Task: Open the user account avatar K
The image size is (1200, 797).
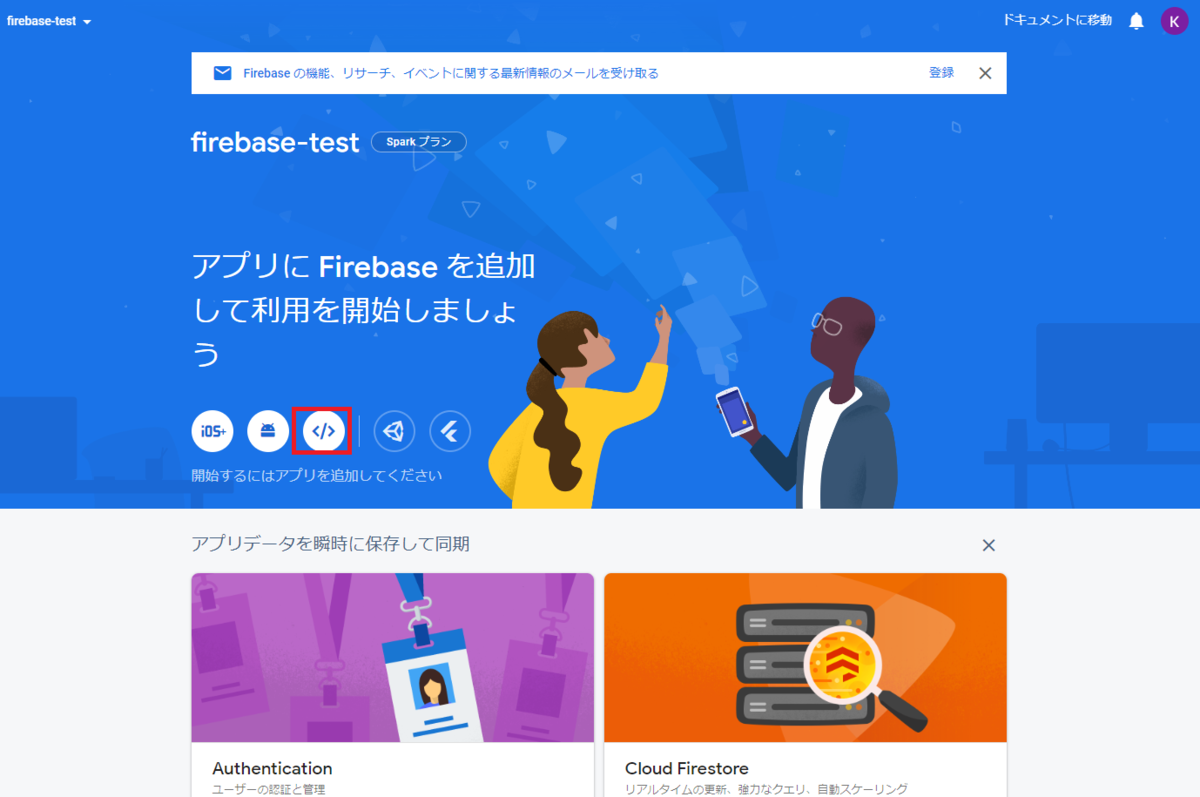Action: pos(1174,21)
